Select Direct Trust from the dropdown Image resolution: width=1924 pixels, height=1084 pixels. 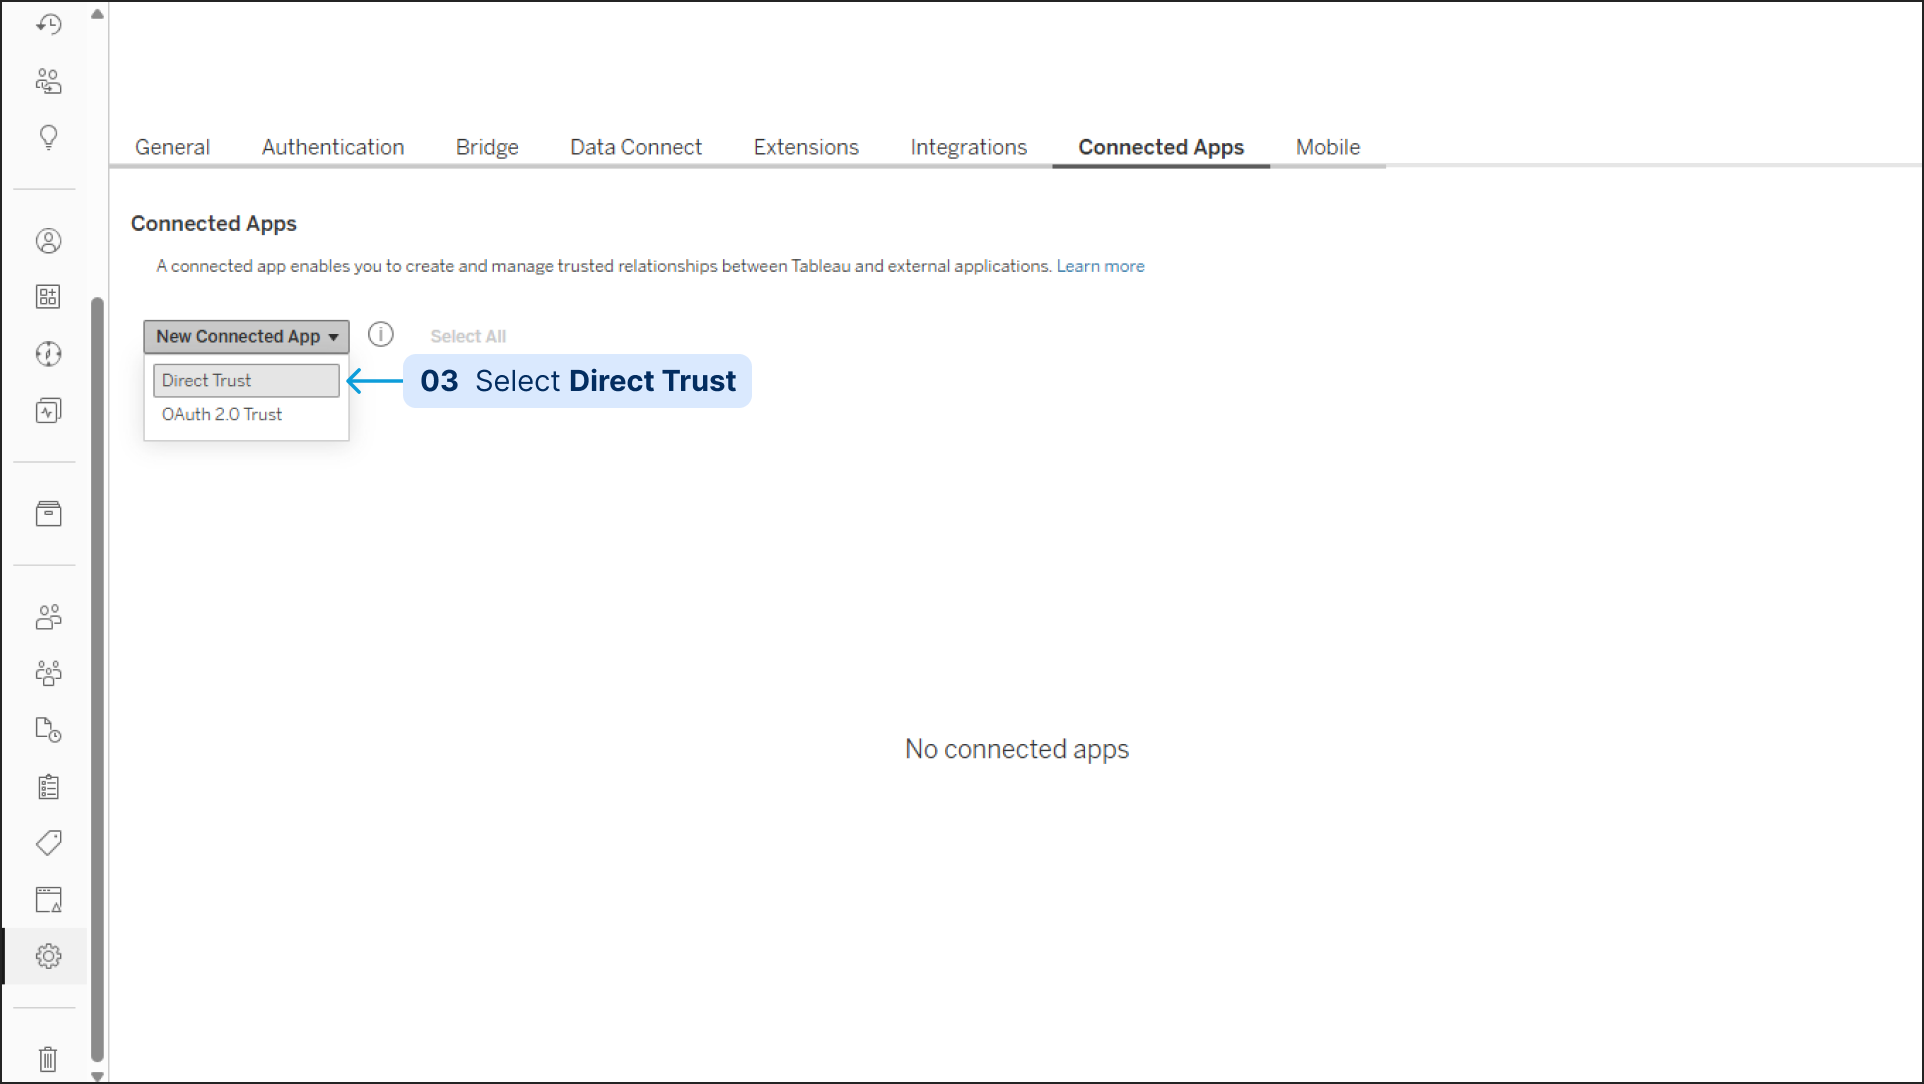(x=246, y=380)
